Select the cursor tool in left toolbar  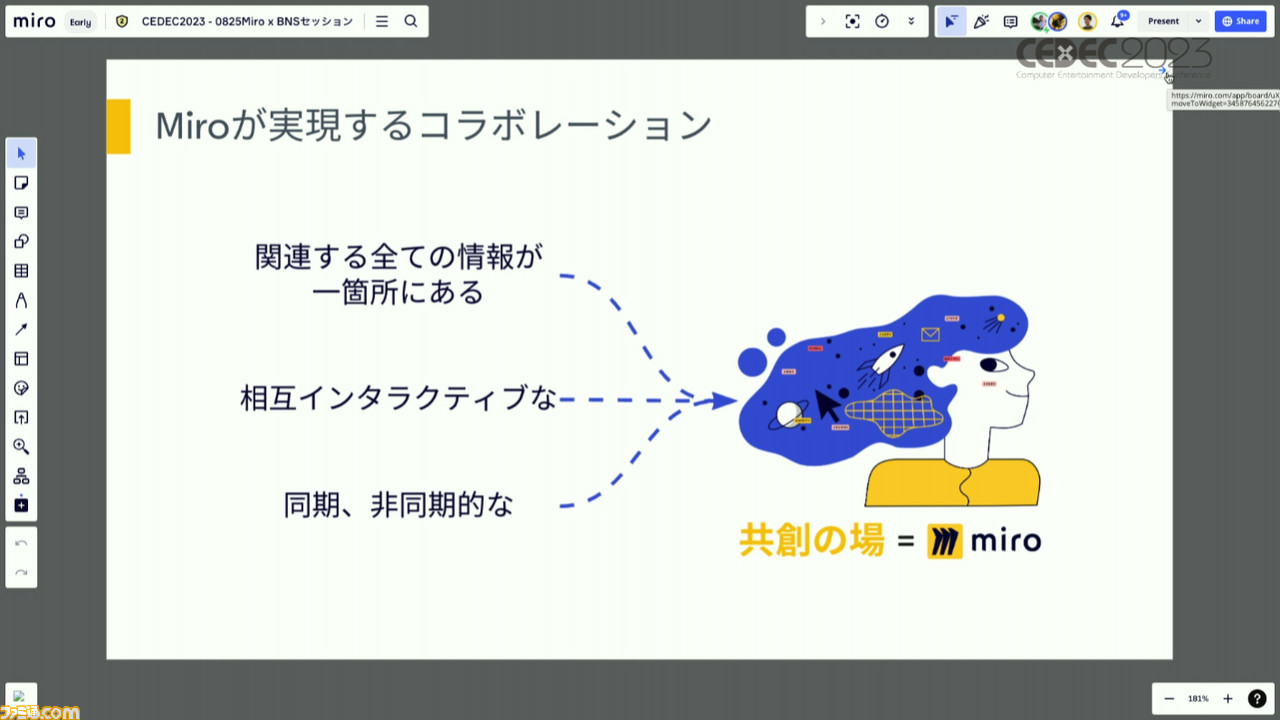click(x=21, y=153)
